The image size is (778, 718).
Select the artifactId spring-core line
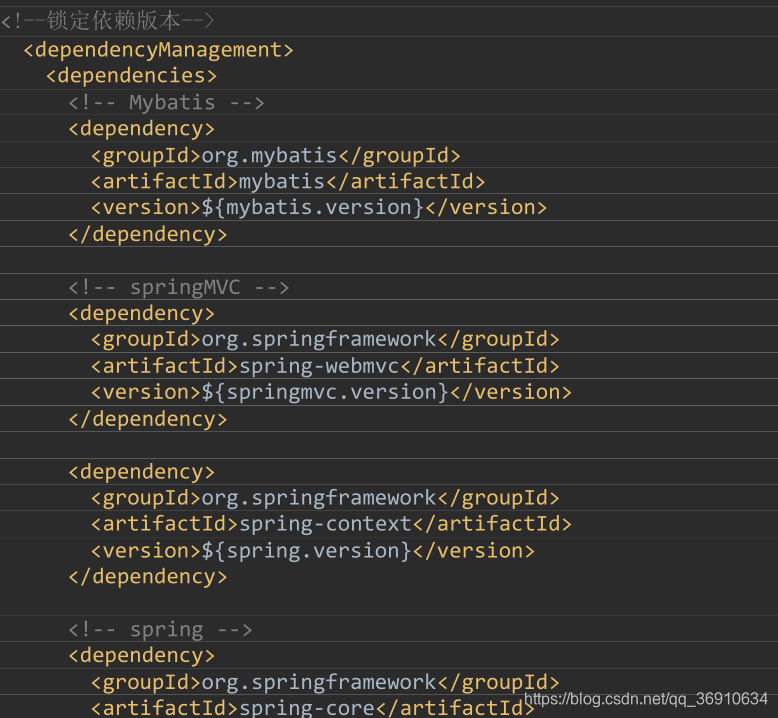coord(313,708)
